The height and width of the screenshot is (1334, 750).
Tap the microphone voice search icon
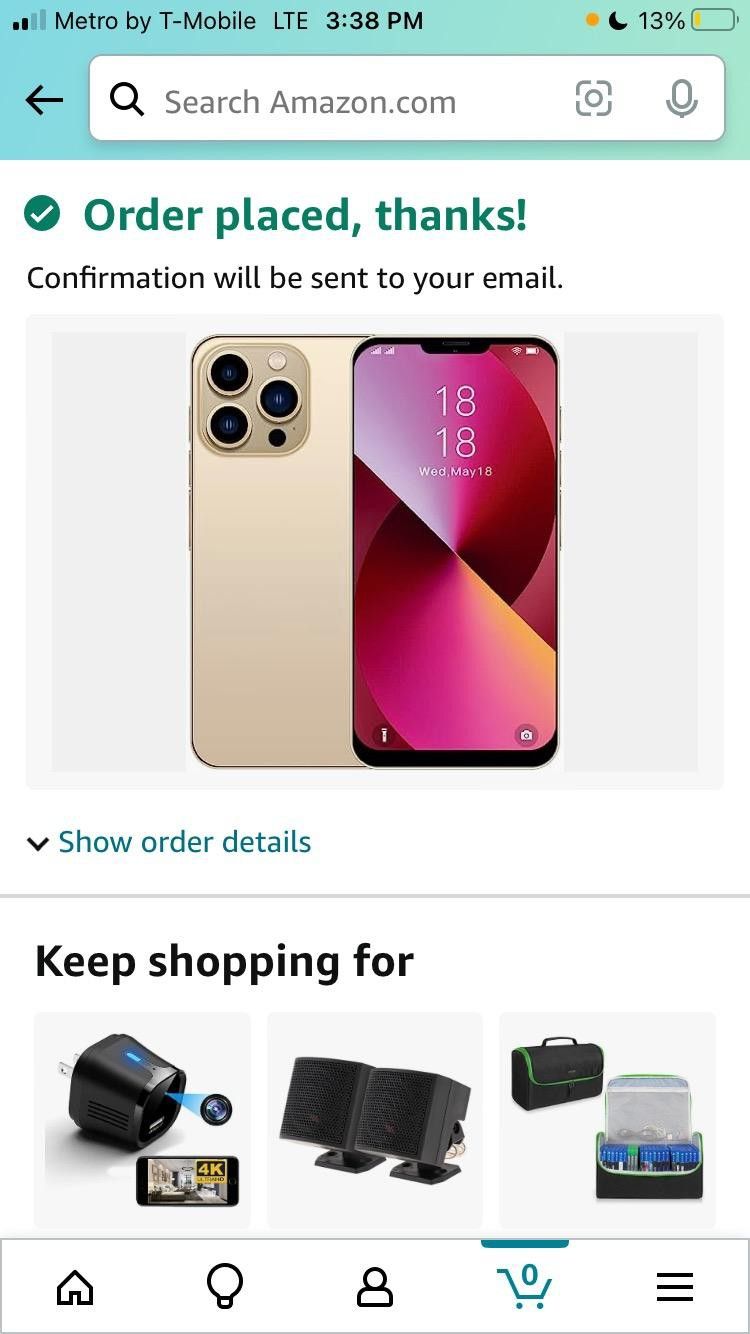pyautogui.click(x=681, y=99)
